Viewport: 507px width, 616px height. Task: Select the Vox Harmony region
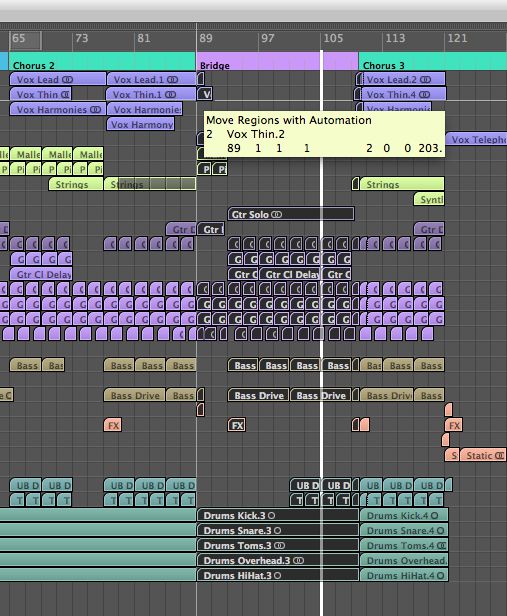(x=141, y=125)
